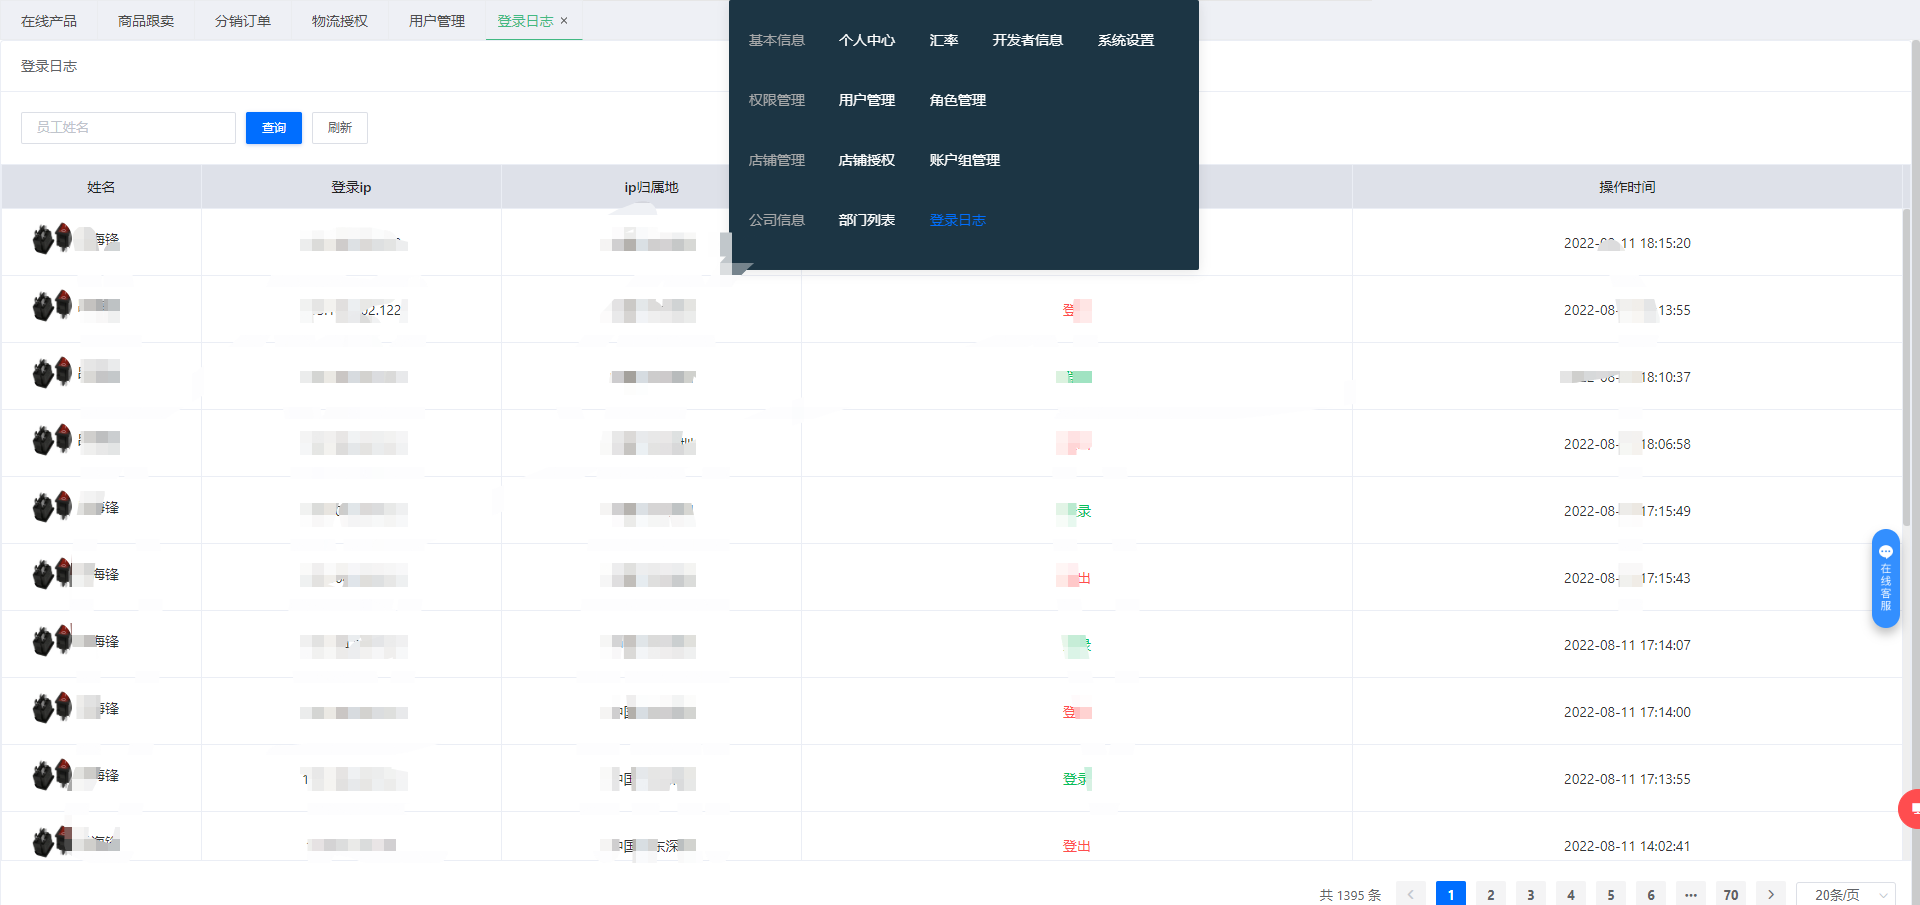Focus the 员工姓名 input field
This screenshot has width=1920, height=905.
click(128, 128)
